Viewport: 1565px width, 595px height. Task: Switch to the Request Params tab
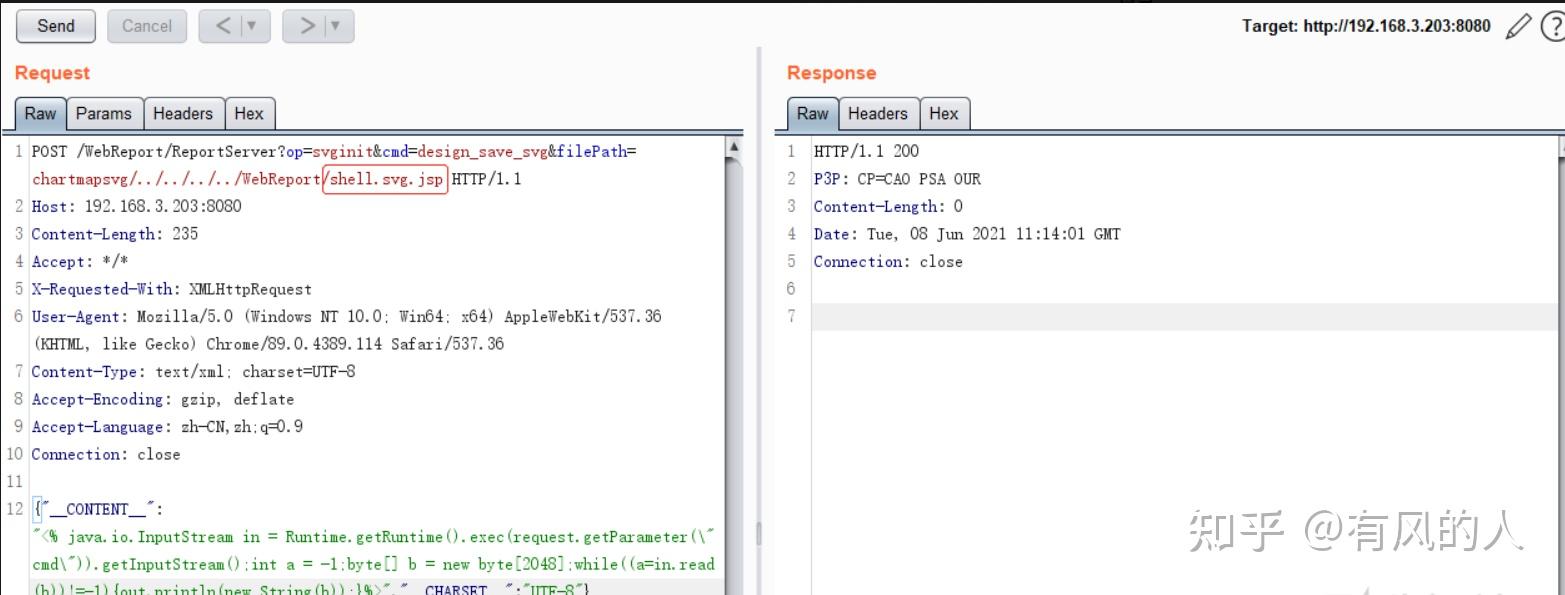(x=104, y=114)
